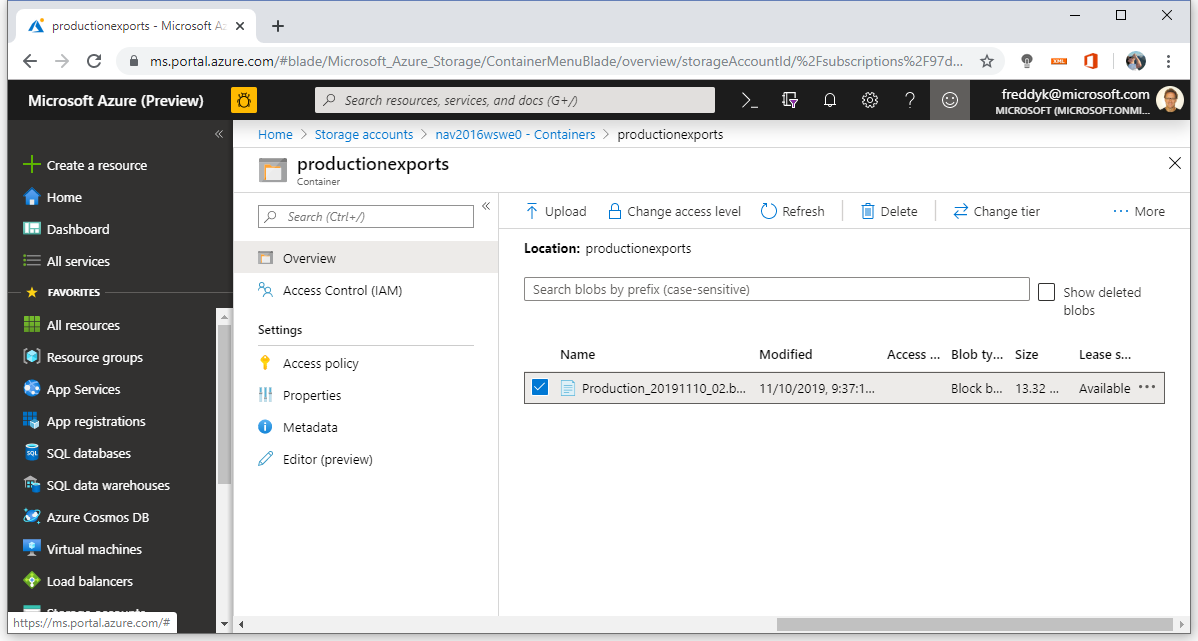The height and width of the screenshot is (641, 1198).
Task: Open blob row context menu ellipsis
Action: (x=1147, y=387)
